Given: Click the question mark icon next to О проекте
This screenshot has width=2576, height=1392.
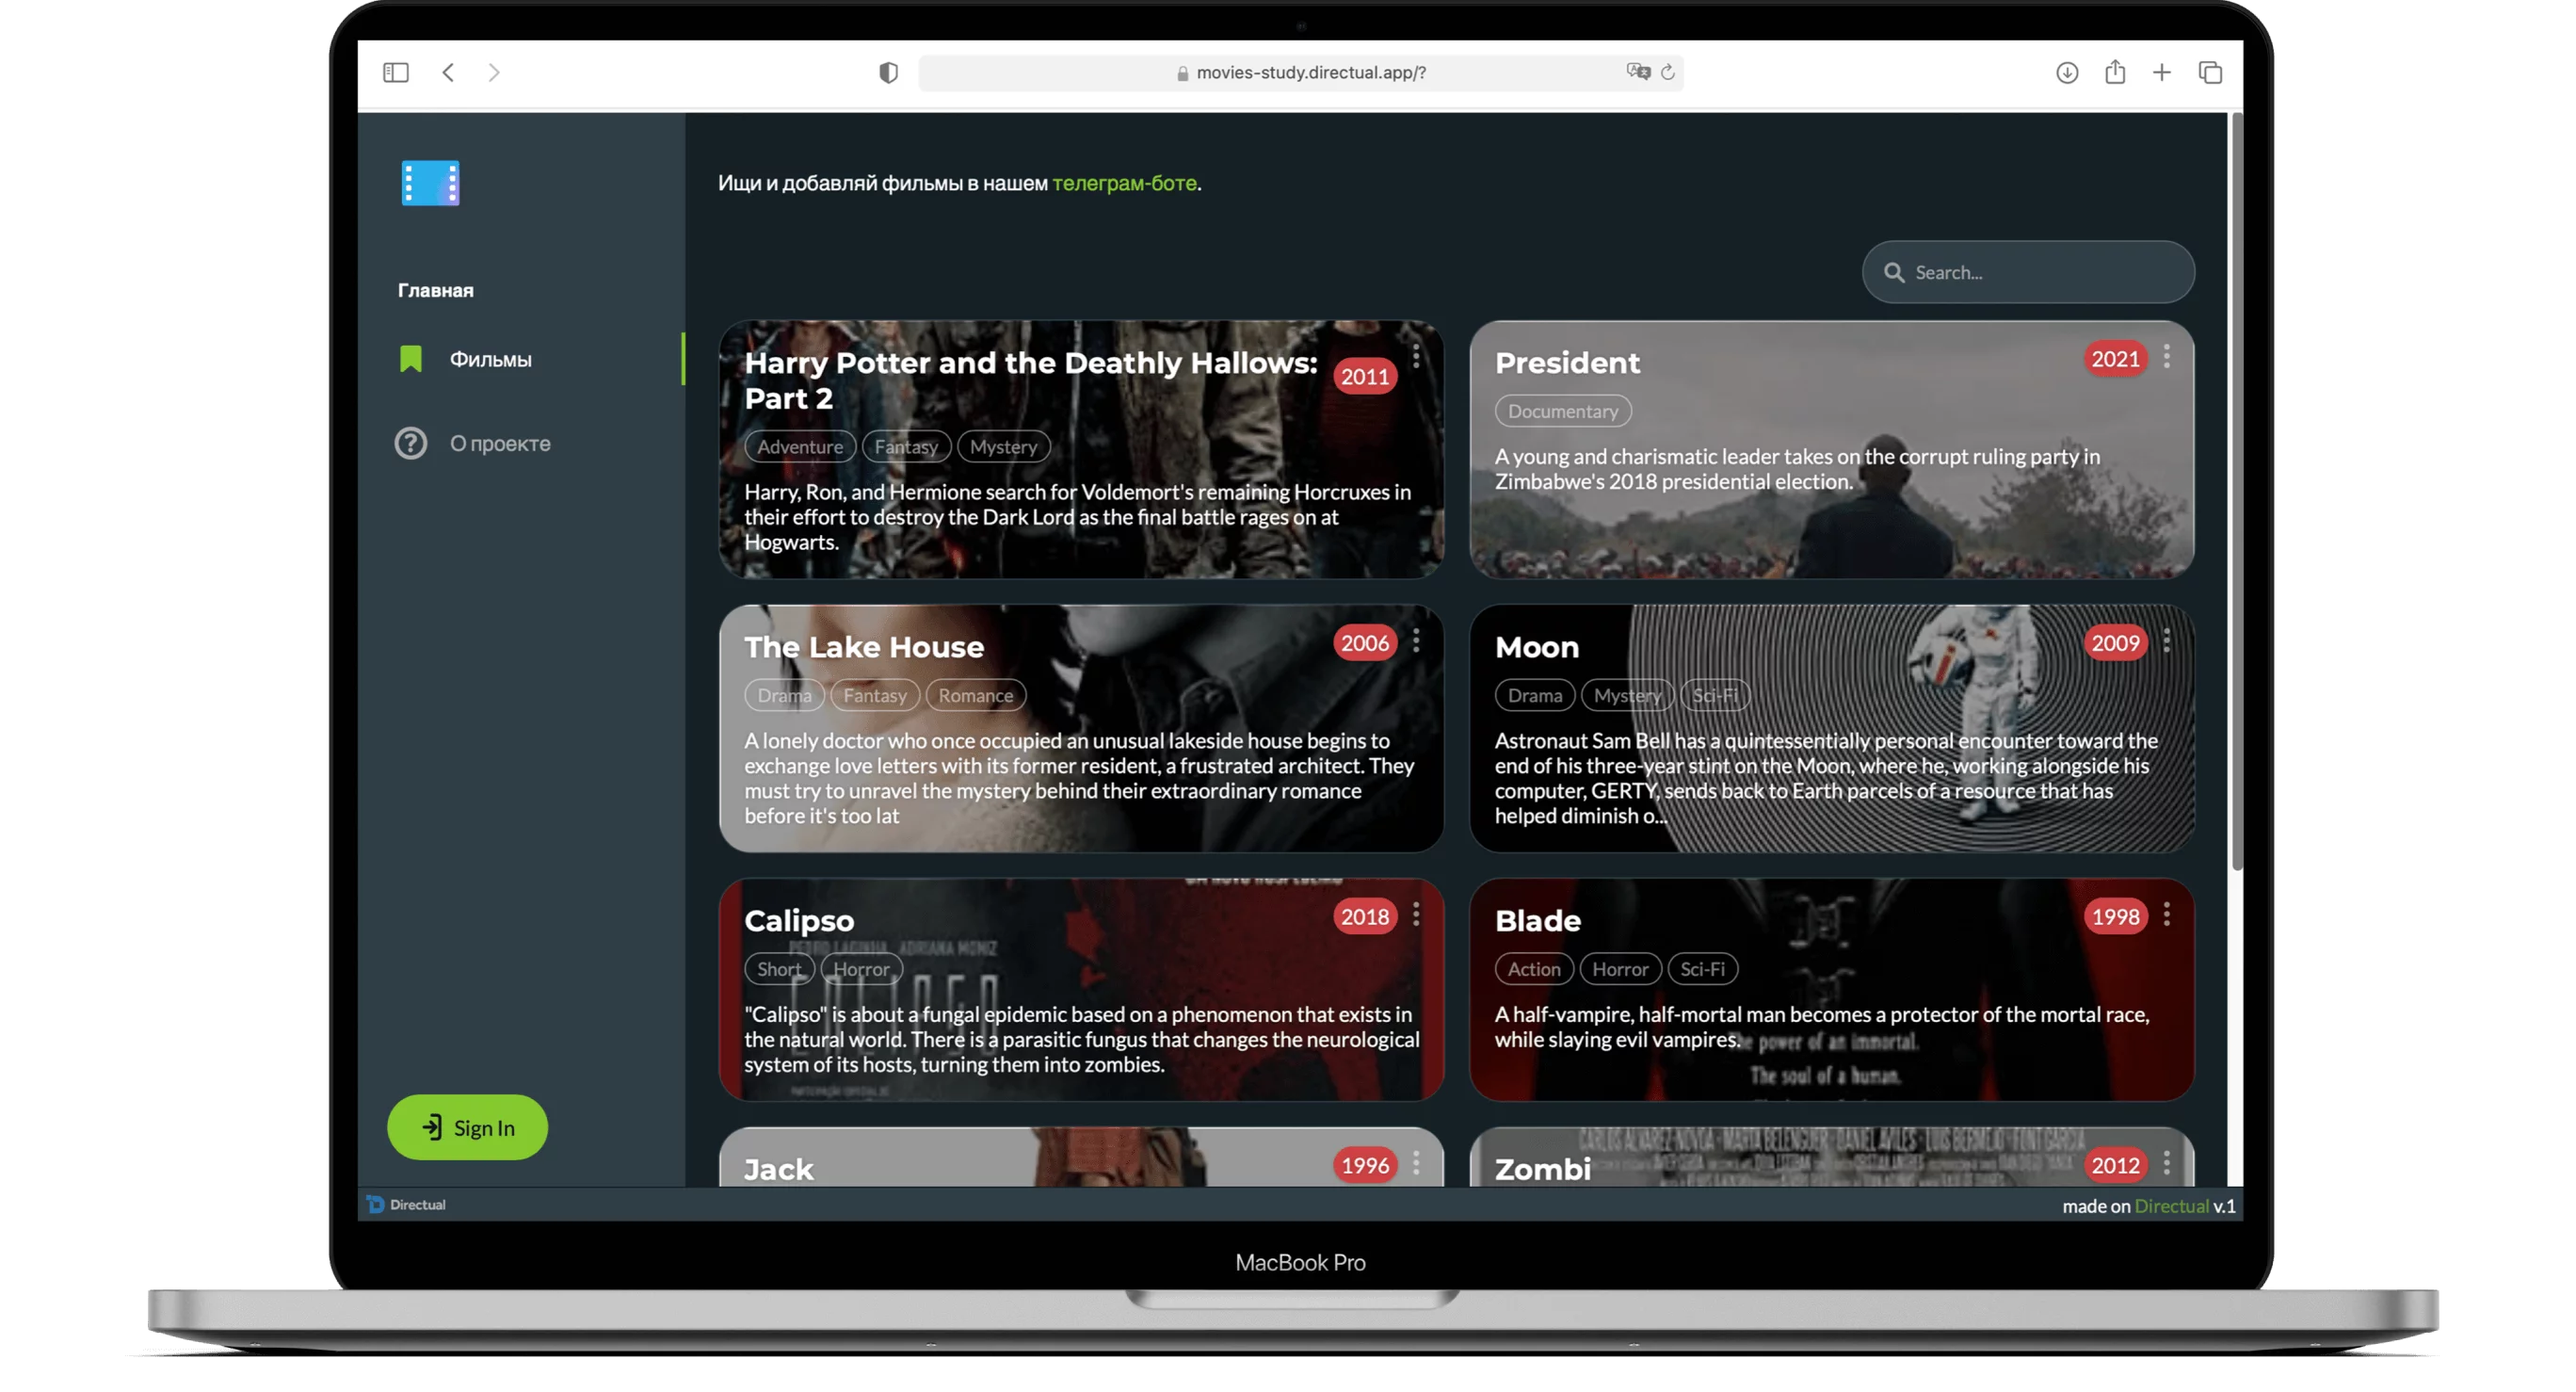Looking at the screenshot, I should [x=408, y=443].
